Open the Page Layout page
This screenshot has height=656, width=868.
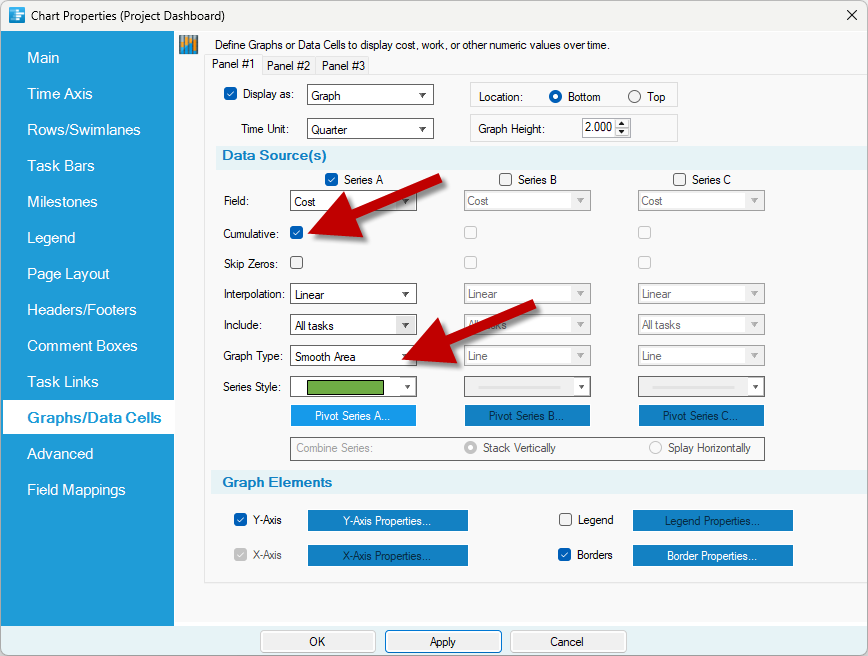click(x=68, y=273)
